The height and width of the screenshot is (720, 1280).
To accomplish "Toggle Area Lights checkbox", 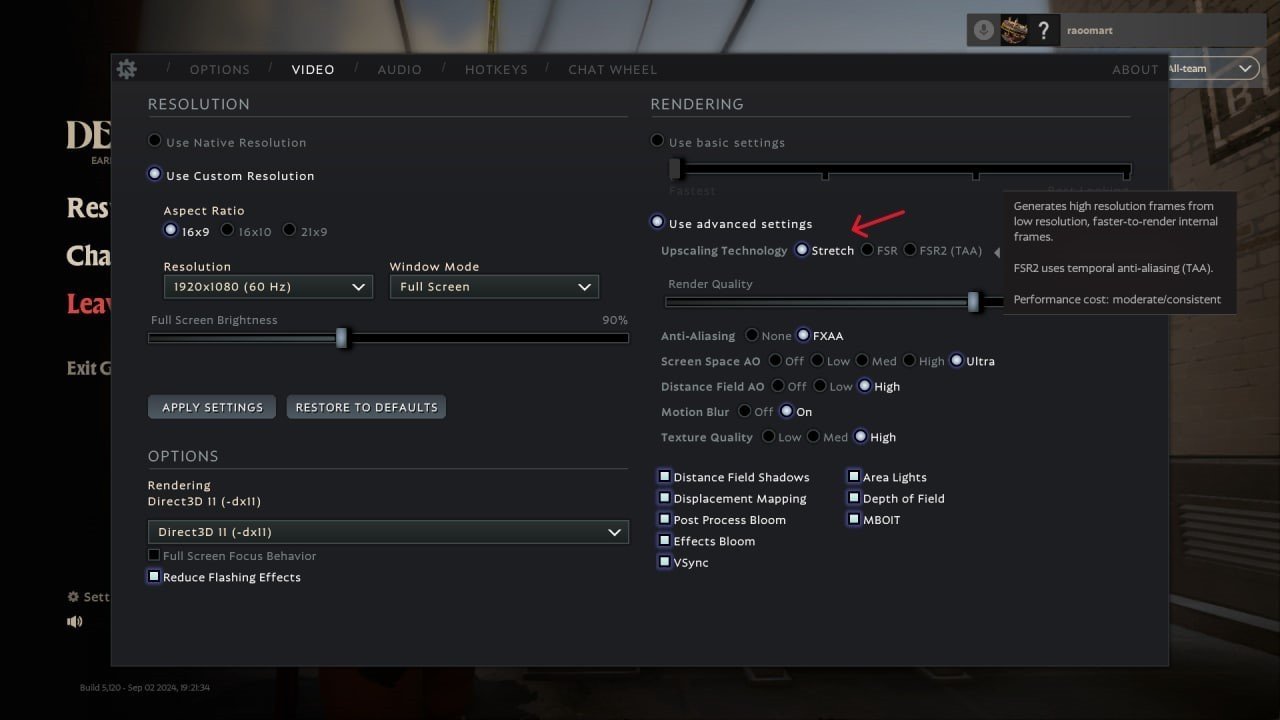I will (854, 476).
